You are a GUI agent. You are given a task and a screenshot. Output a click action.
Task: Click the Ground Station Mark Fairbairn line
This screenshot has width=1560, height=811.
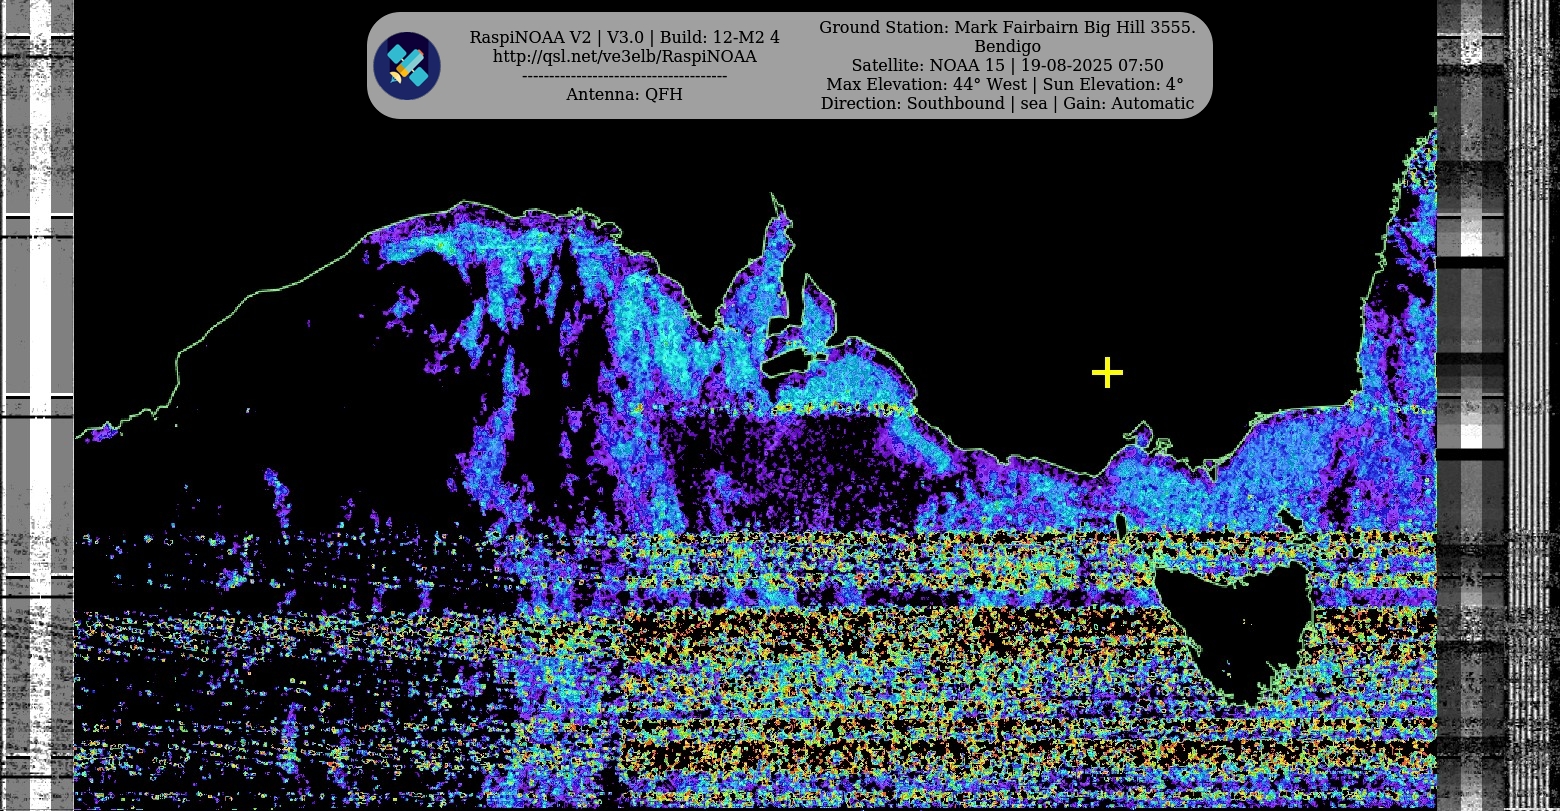(1007, 27)
